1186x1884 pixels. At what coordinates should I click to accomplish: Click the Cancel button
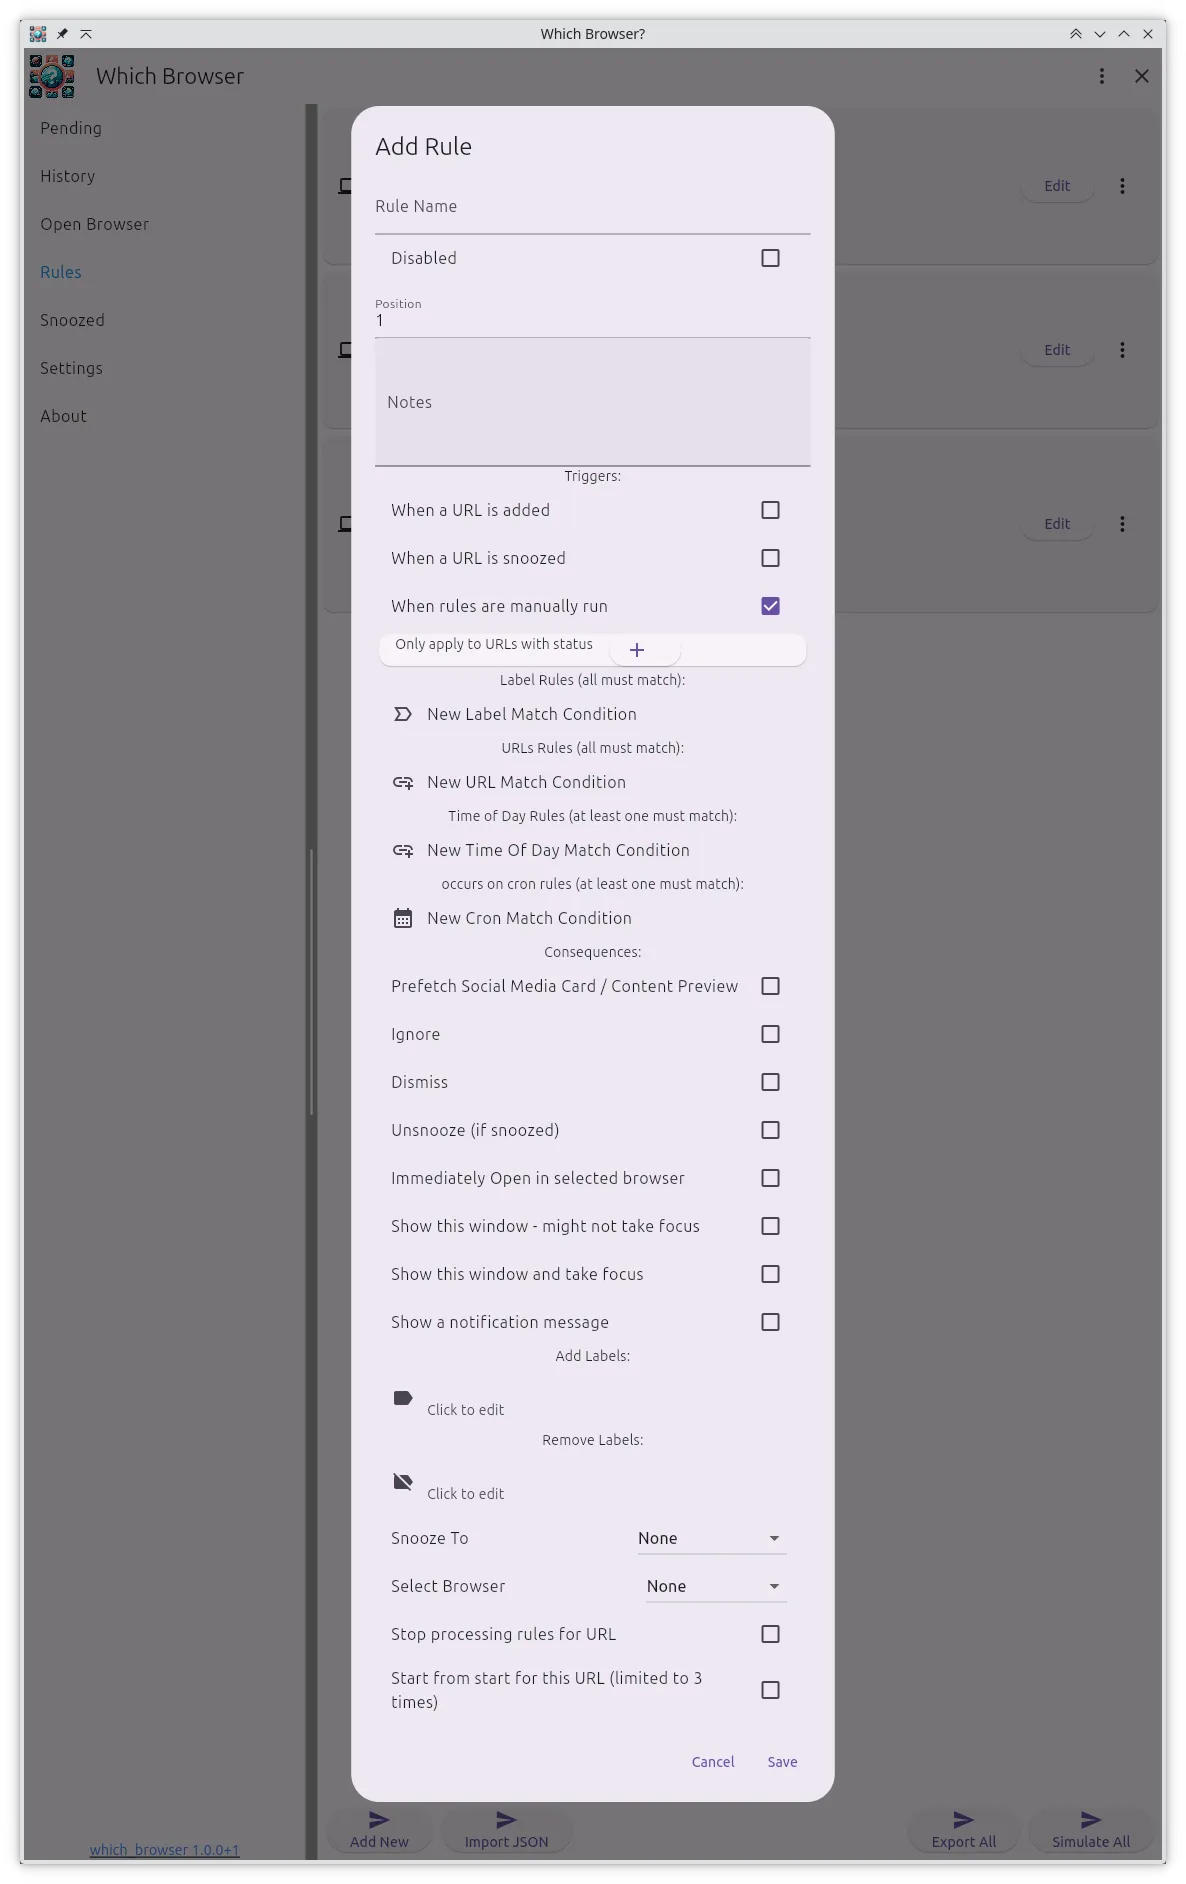click(x=713, y=1762)
